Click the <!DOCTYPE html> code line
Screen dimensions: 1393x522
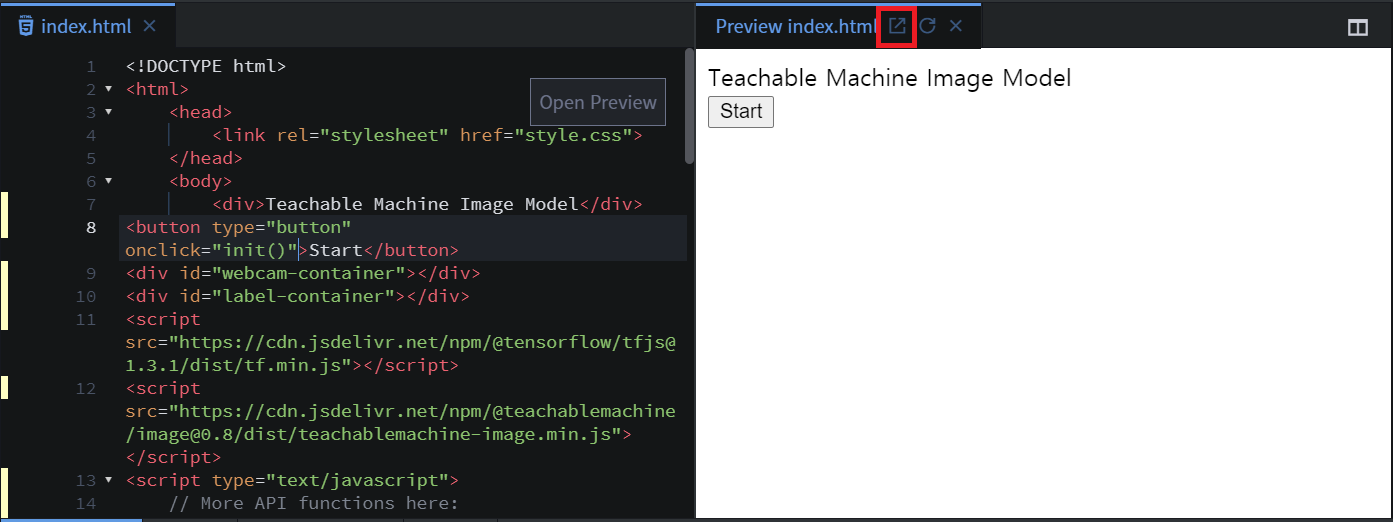pyautogui.click(x=206, y=67)
